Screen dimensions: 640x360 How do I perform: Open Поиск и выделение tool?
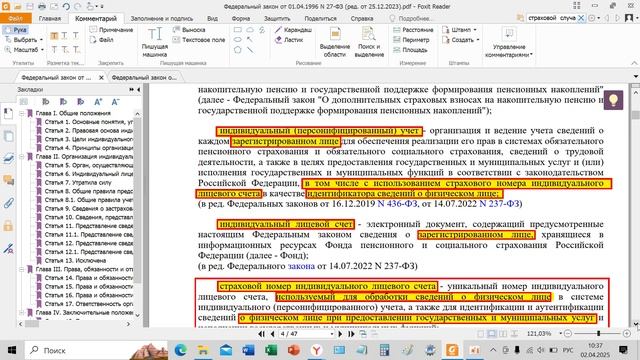click(x=369, y=42)
